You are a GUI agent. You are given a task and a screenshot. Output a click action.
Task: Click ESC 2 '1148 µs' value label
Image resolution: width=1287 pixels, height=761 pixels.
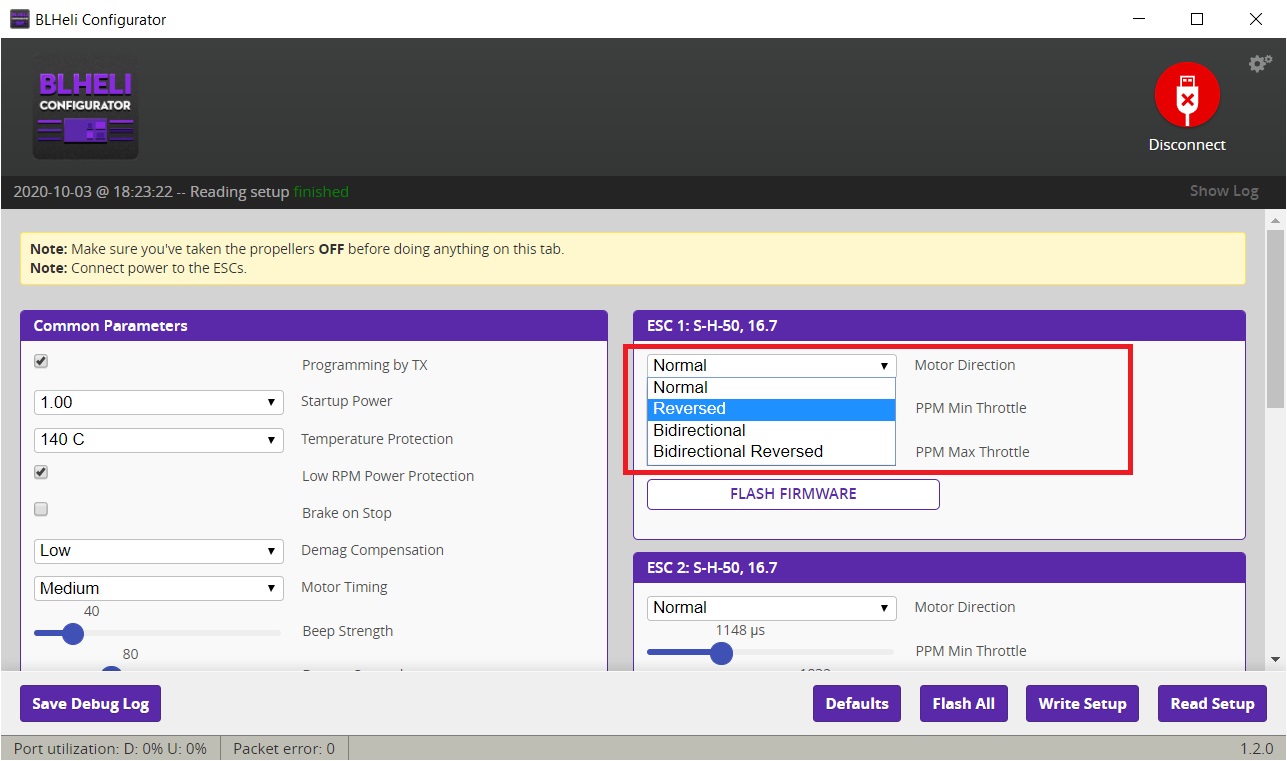(x=740, y=630)
